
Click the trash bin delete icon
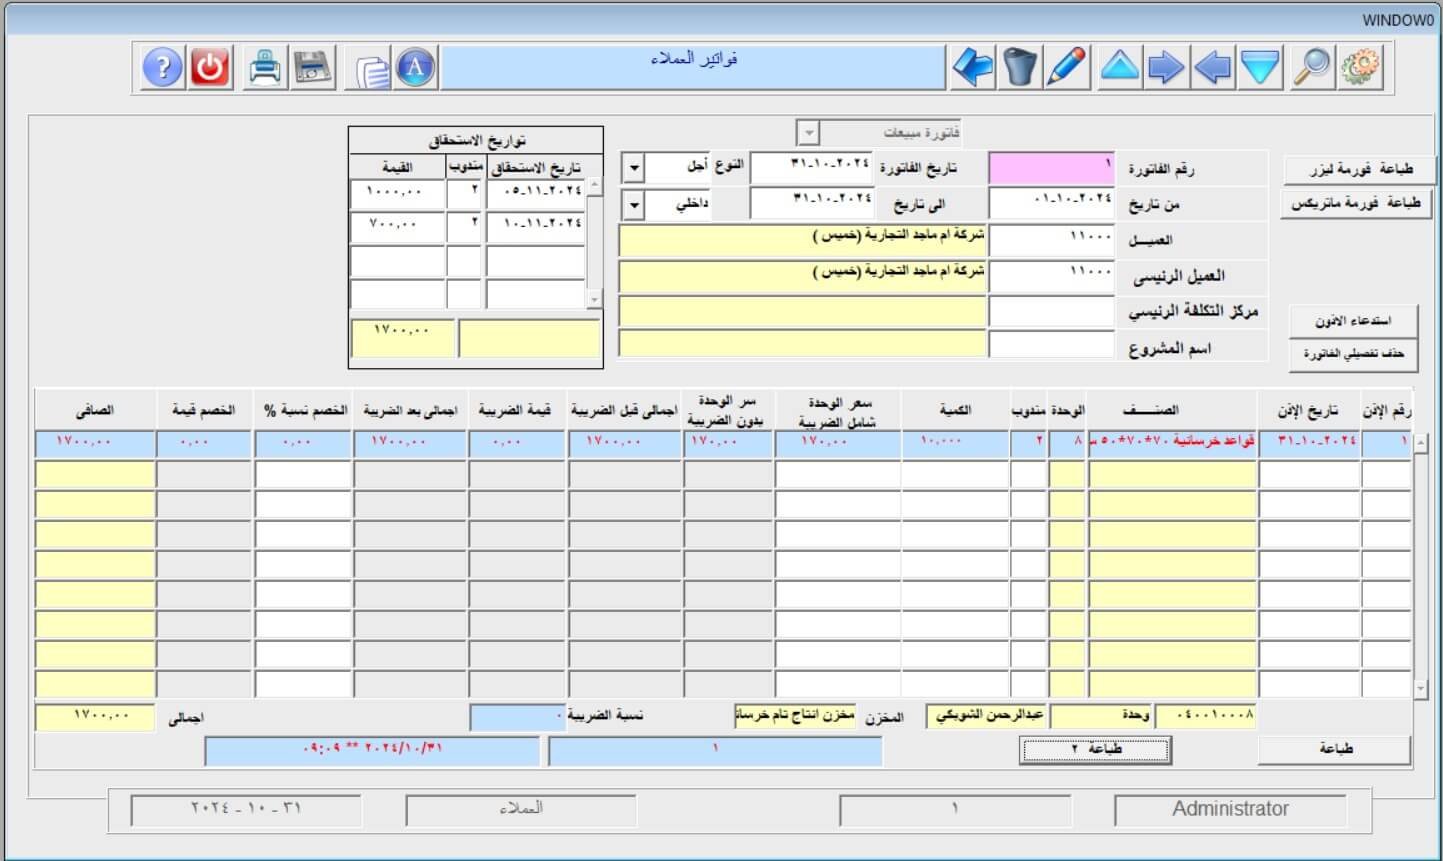pyautogui.click(x=1020, y=68)
